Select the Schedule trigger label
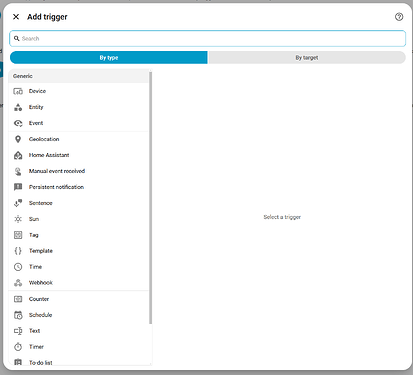 coord(41,315)
